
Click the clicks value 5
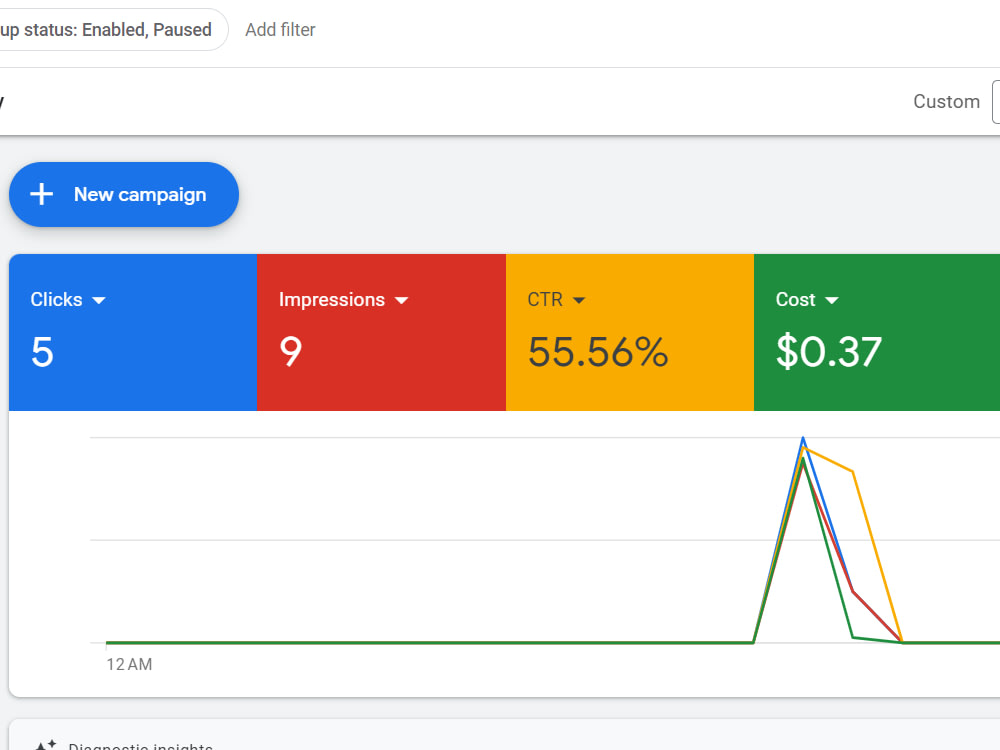point(42,352)
